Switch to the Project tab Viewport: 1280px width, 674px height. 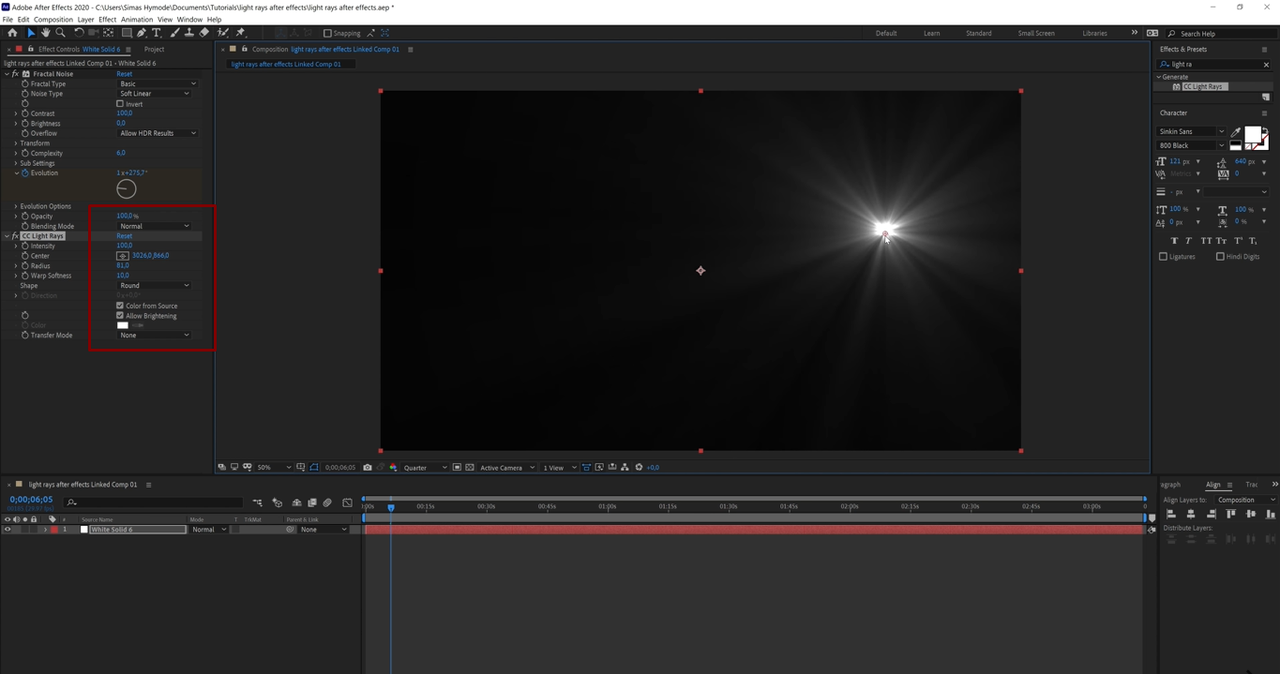tap(154, 49)
